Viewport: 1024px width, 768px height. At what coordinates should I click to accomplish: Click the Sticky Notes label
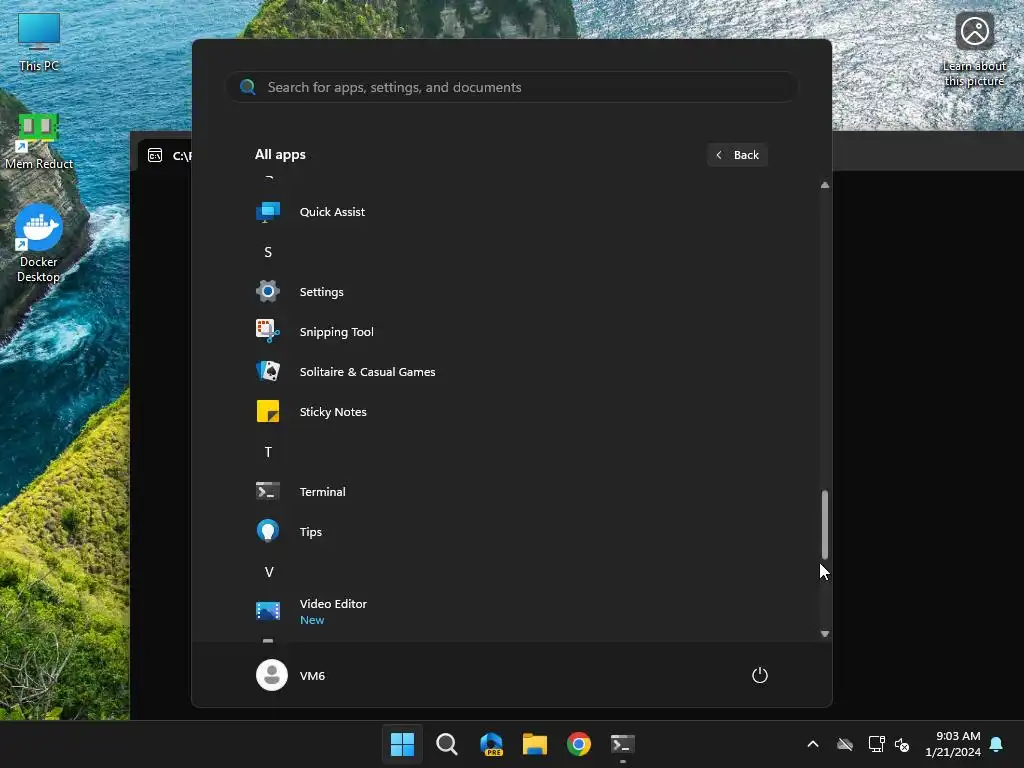333,411
